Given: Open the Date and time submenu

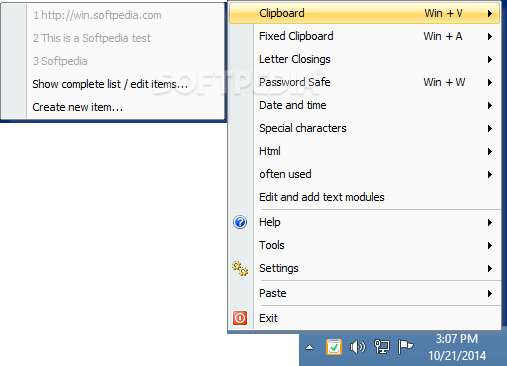Looking at the screenshot, I should point(365,105).
